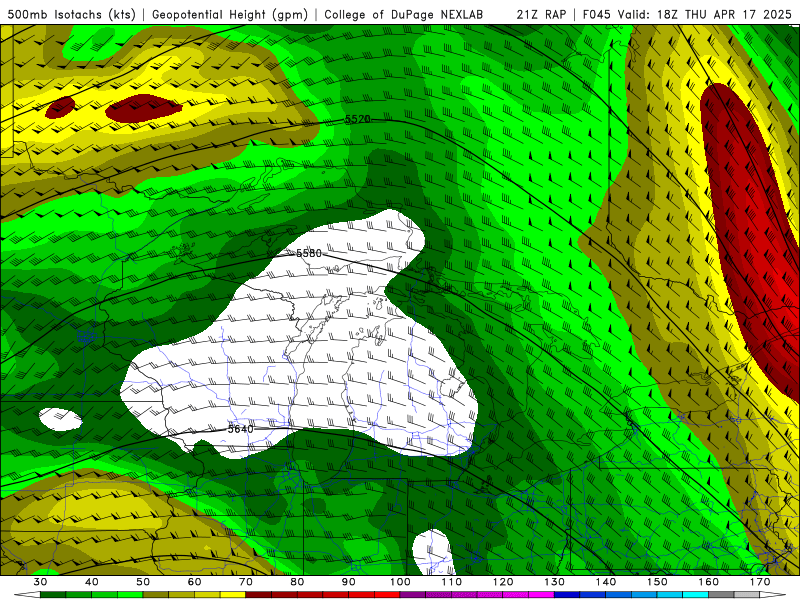The width and height of the screenshot is (800, 600).
Task: Click the 80 value on the color legend
Action: [x=297, y=582]
